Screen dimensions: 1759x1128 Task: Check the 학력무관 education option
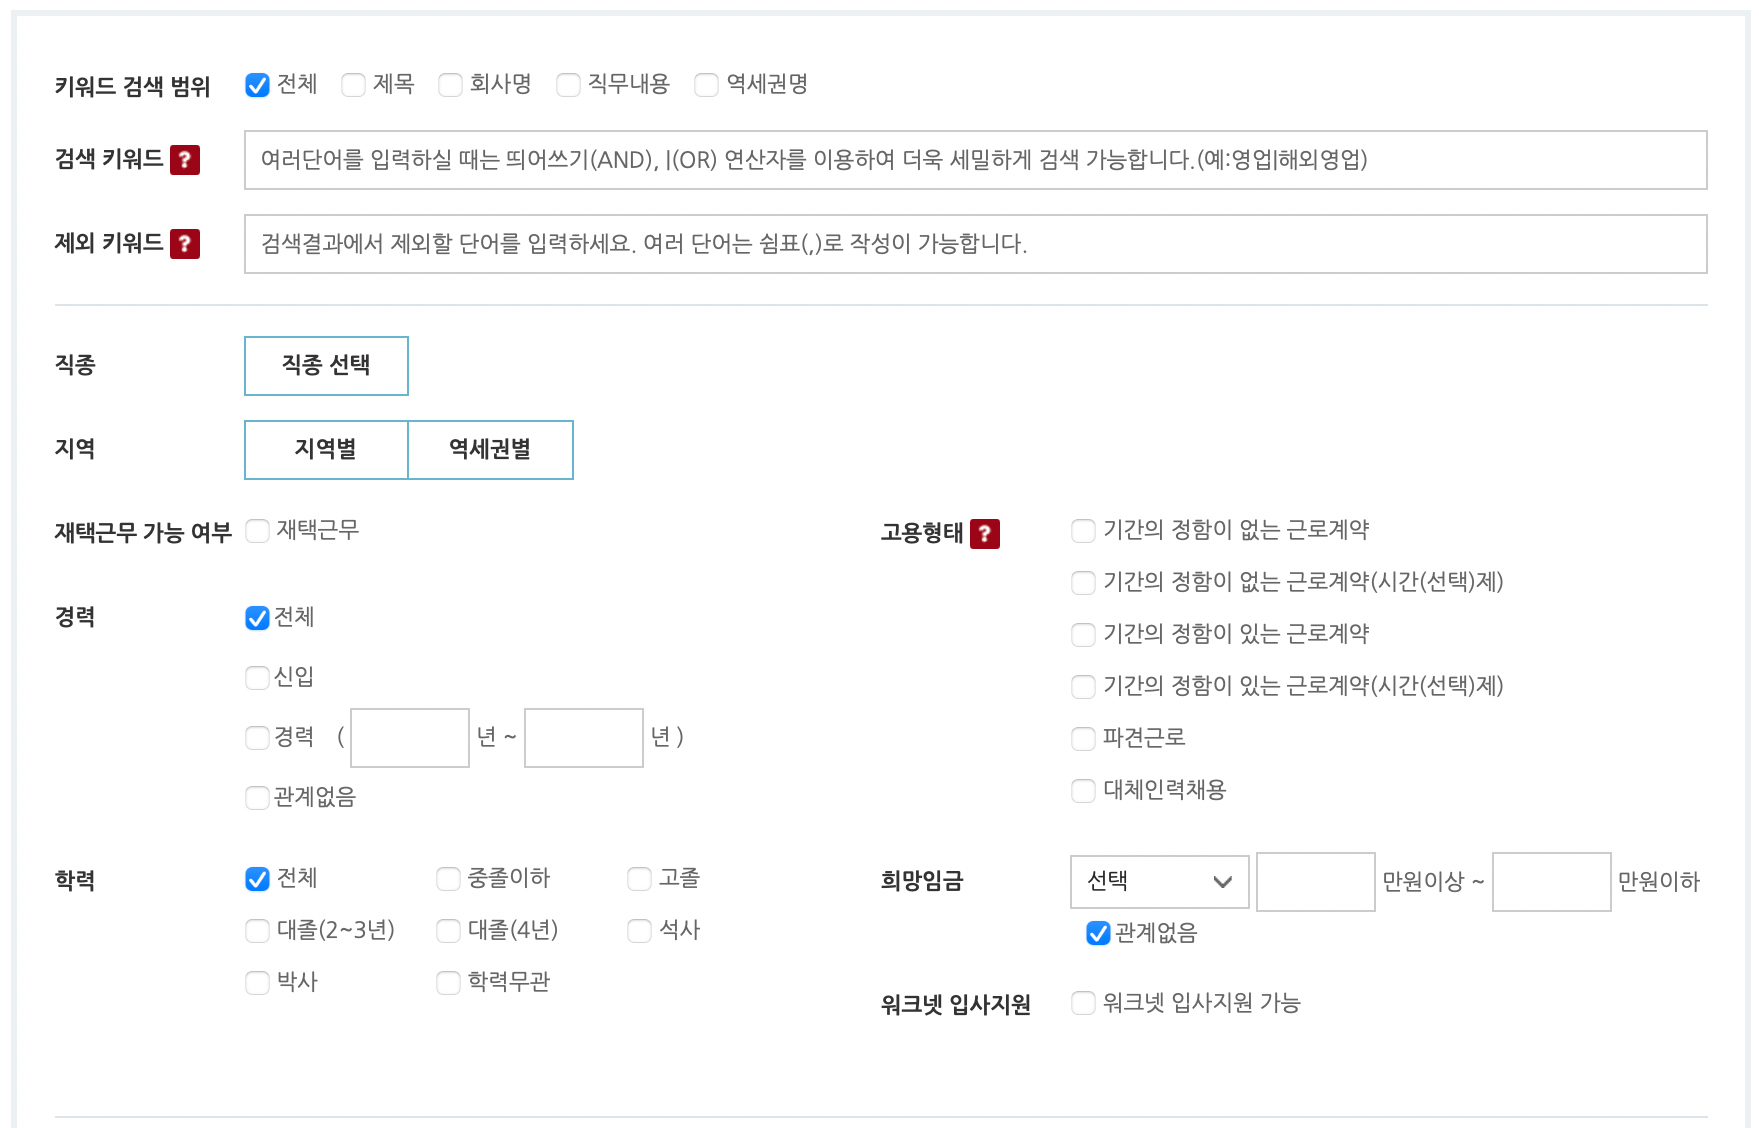pyautogui.click(x=447, y=982)
